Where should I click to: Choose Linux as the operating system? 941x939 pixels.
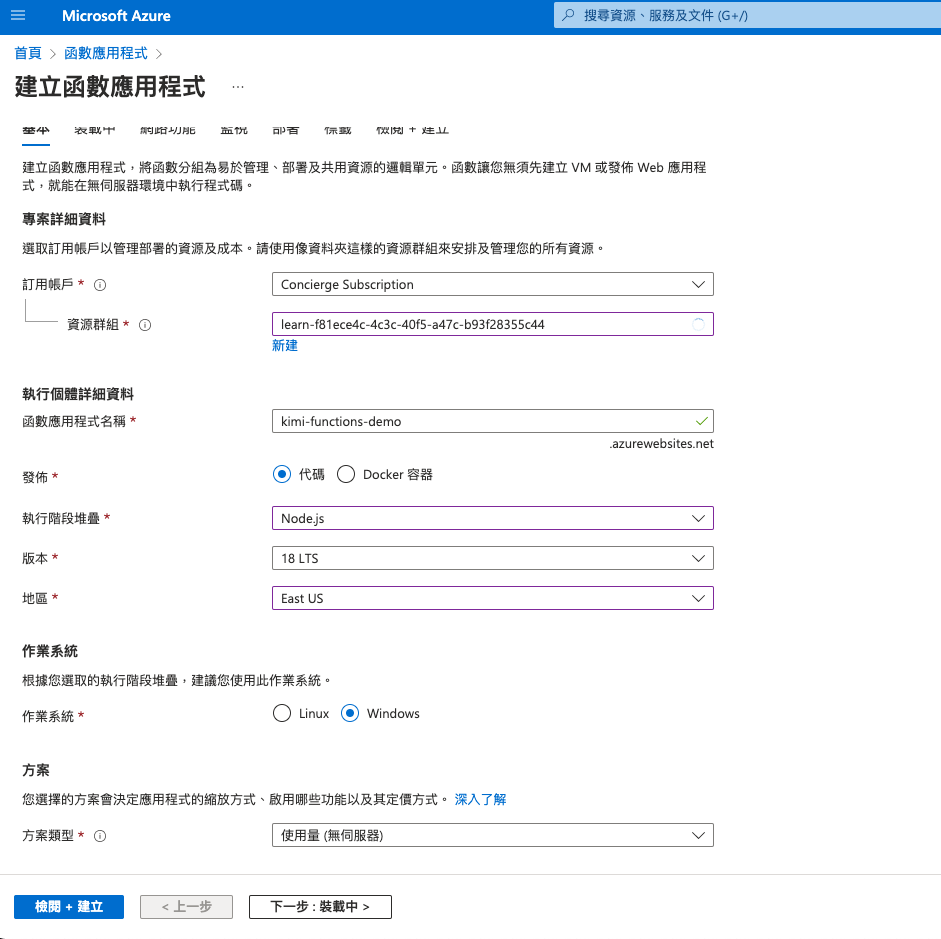click(x=281, y=713)
